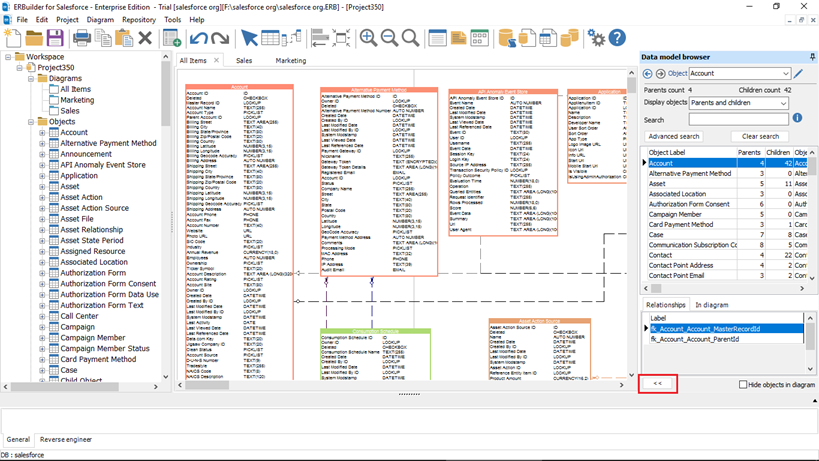
Task: Open settings with the gear icon
Action: pyautogui.click(x=596, y=38)
